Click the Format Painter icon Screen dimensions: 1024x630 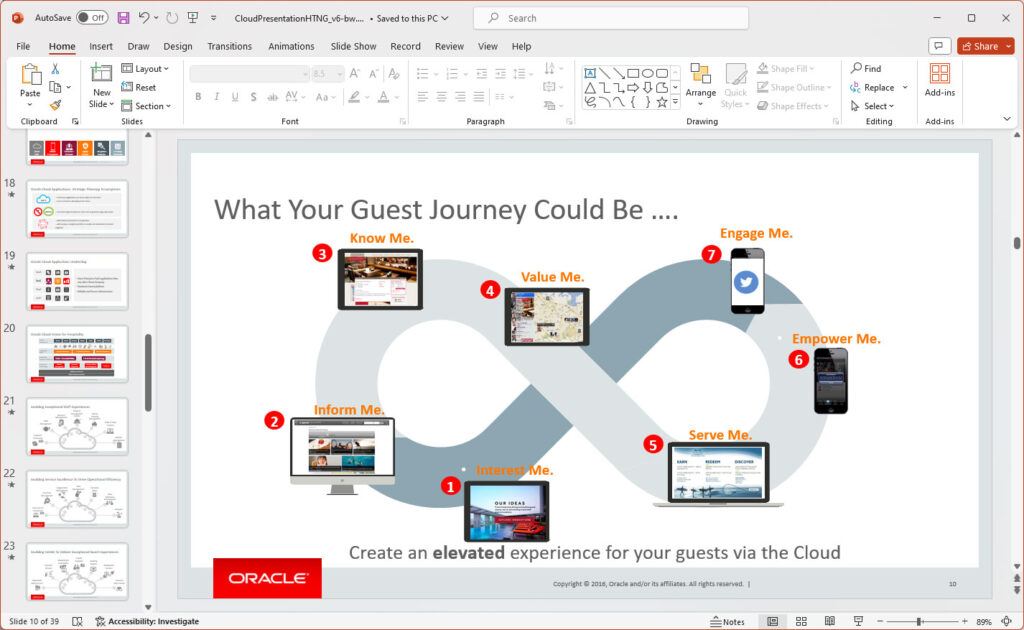tap(56, 105)
